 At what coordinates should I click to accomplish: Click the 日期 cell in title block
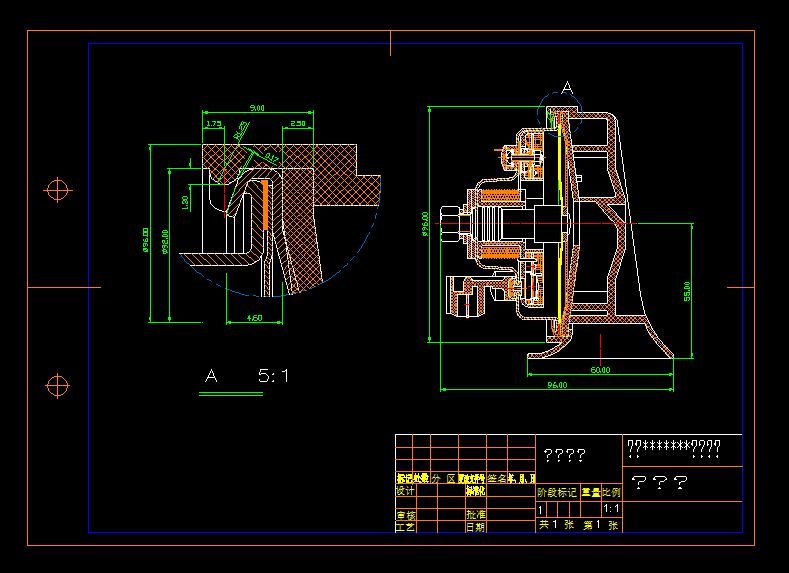[475, 527]
